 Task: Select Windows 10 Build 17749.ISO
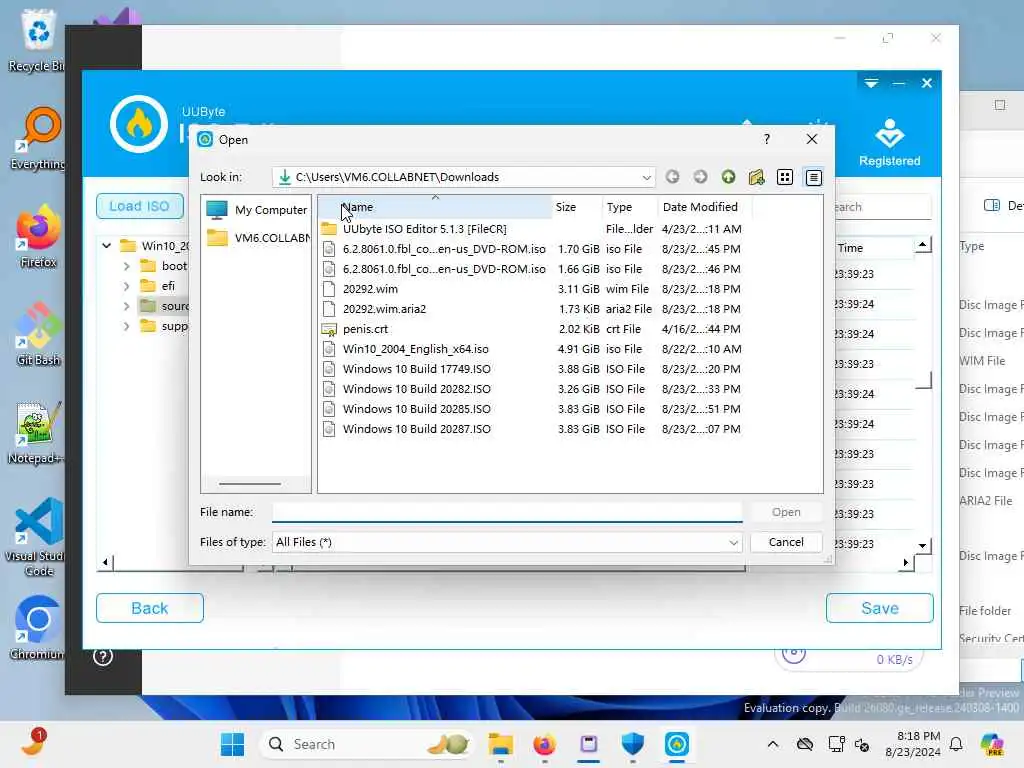point(417,369)
